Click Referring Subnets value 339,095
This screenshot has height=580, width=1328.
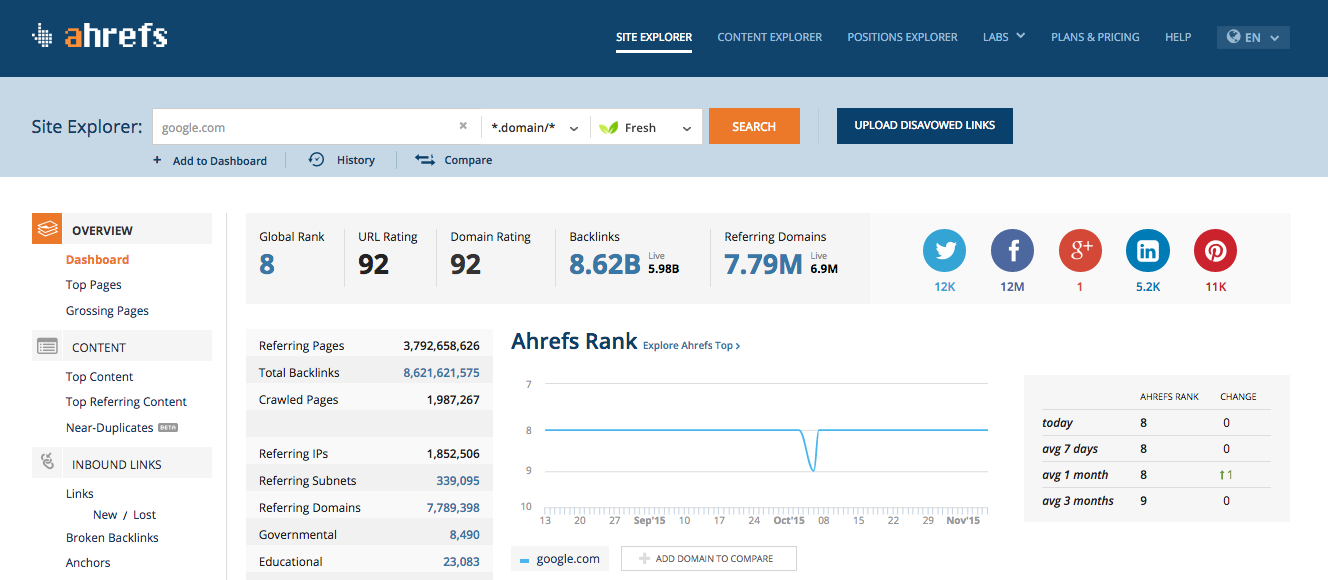point(458,481)
